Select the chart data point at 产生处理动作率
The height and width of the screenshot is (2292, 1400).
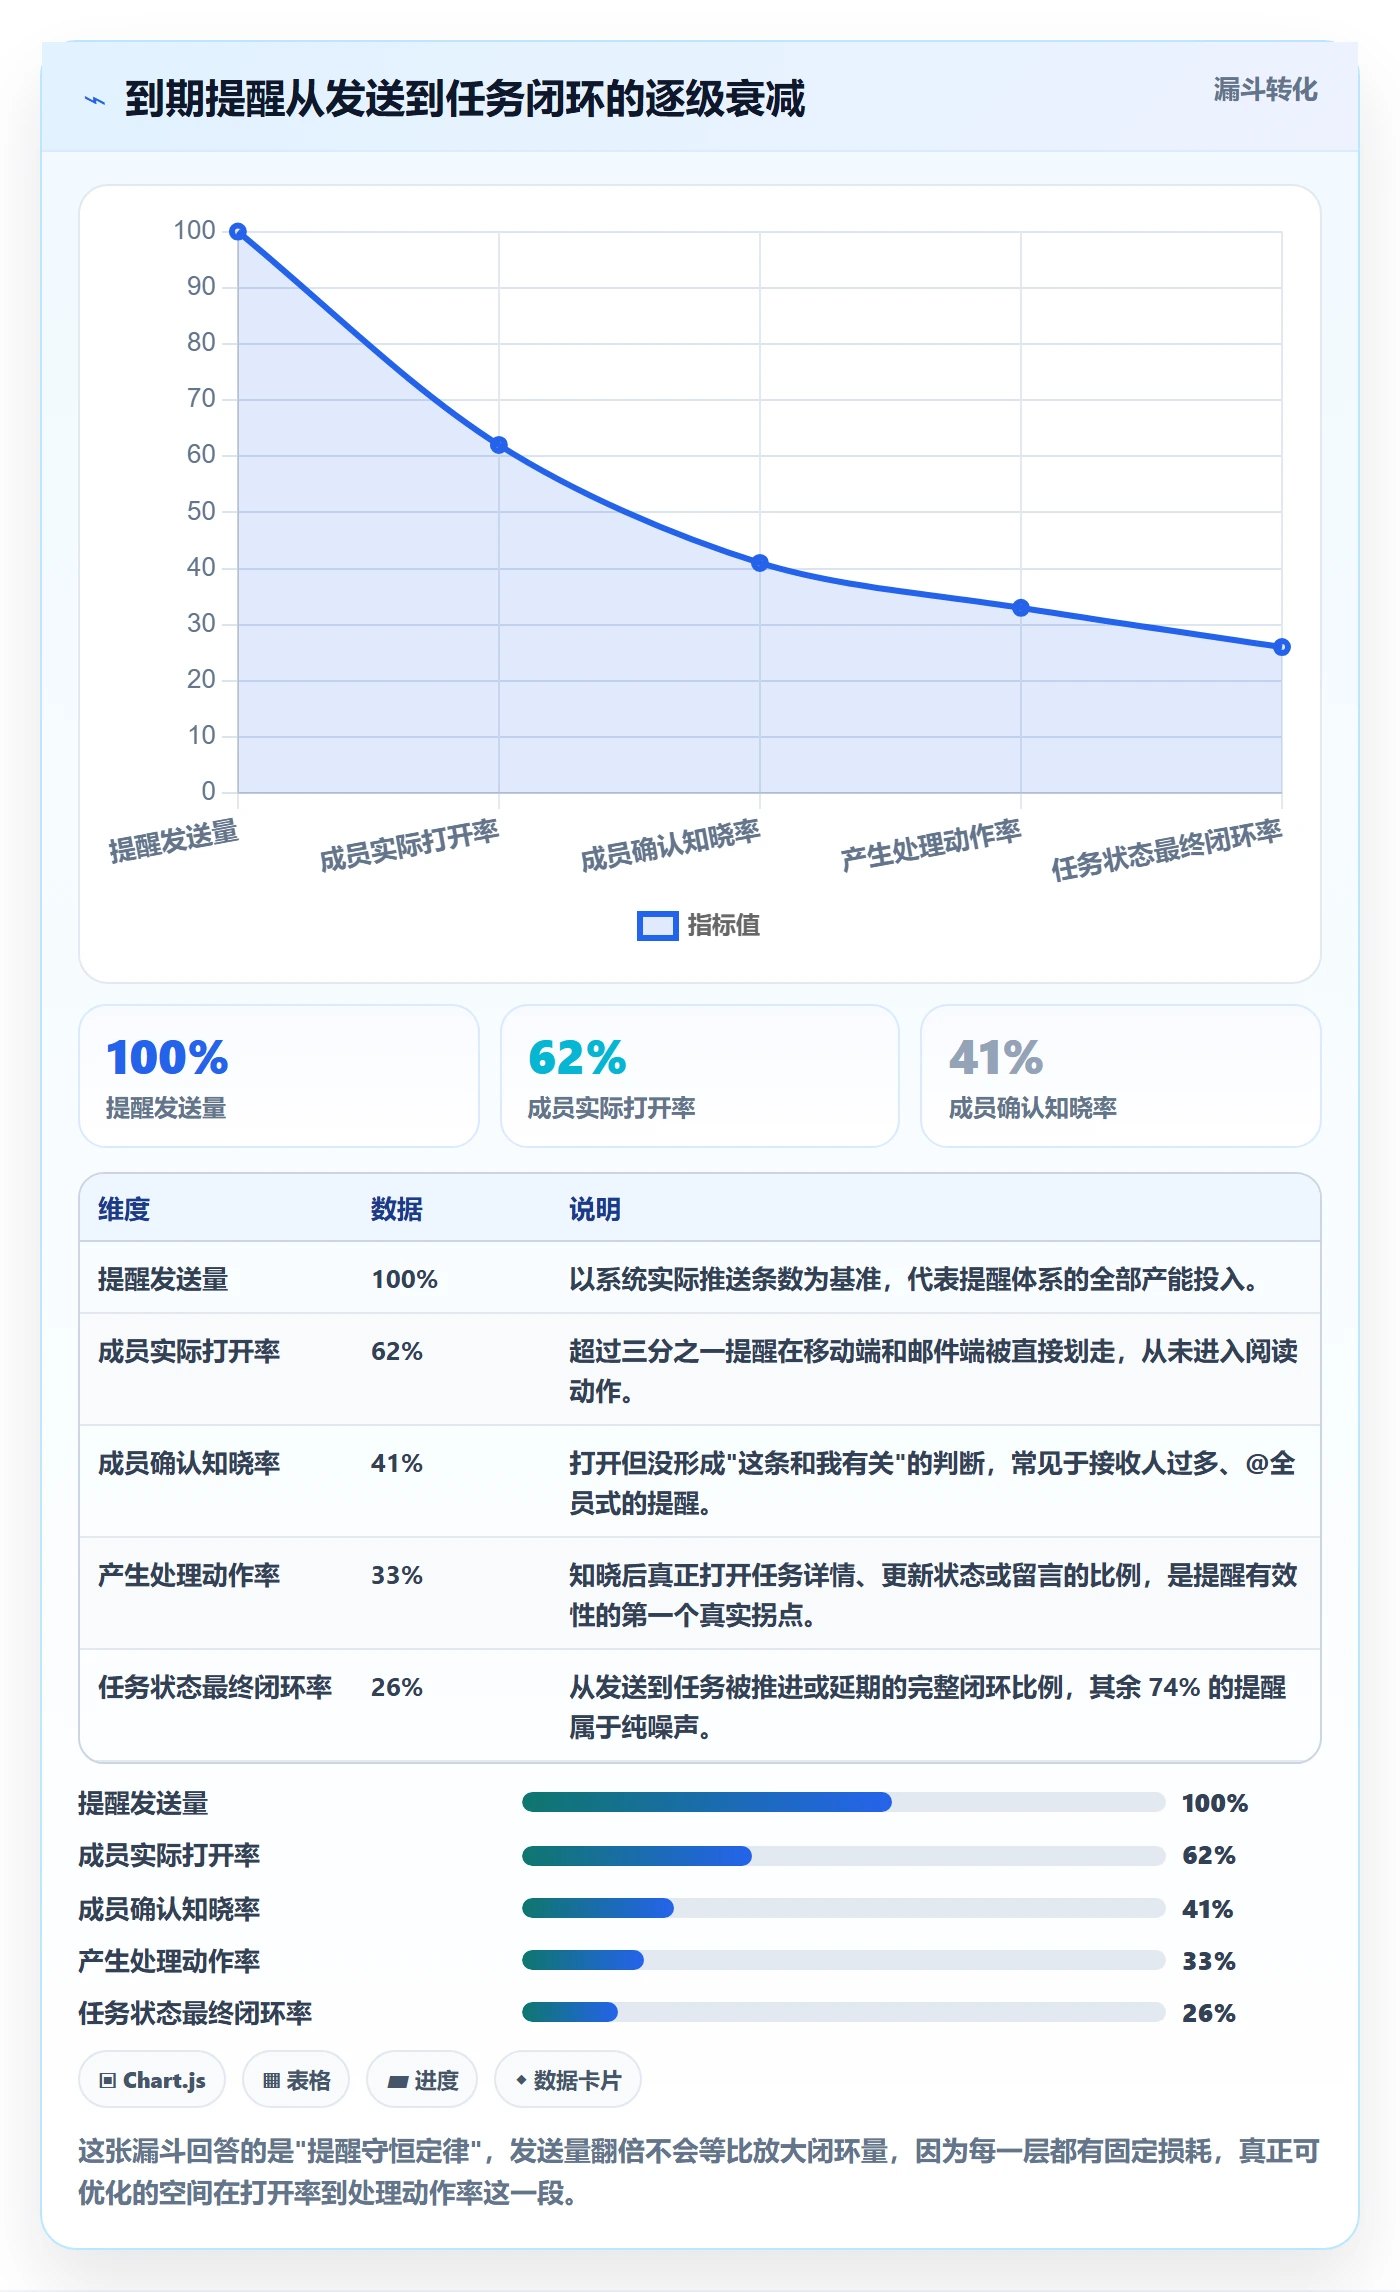[1021, 608]
